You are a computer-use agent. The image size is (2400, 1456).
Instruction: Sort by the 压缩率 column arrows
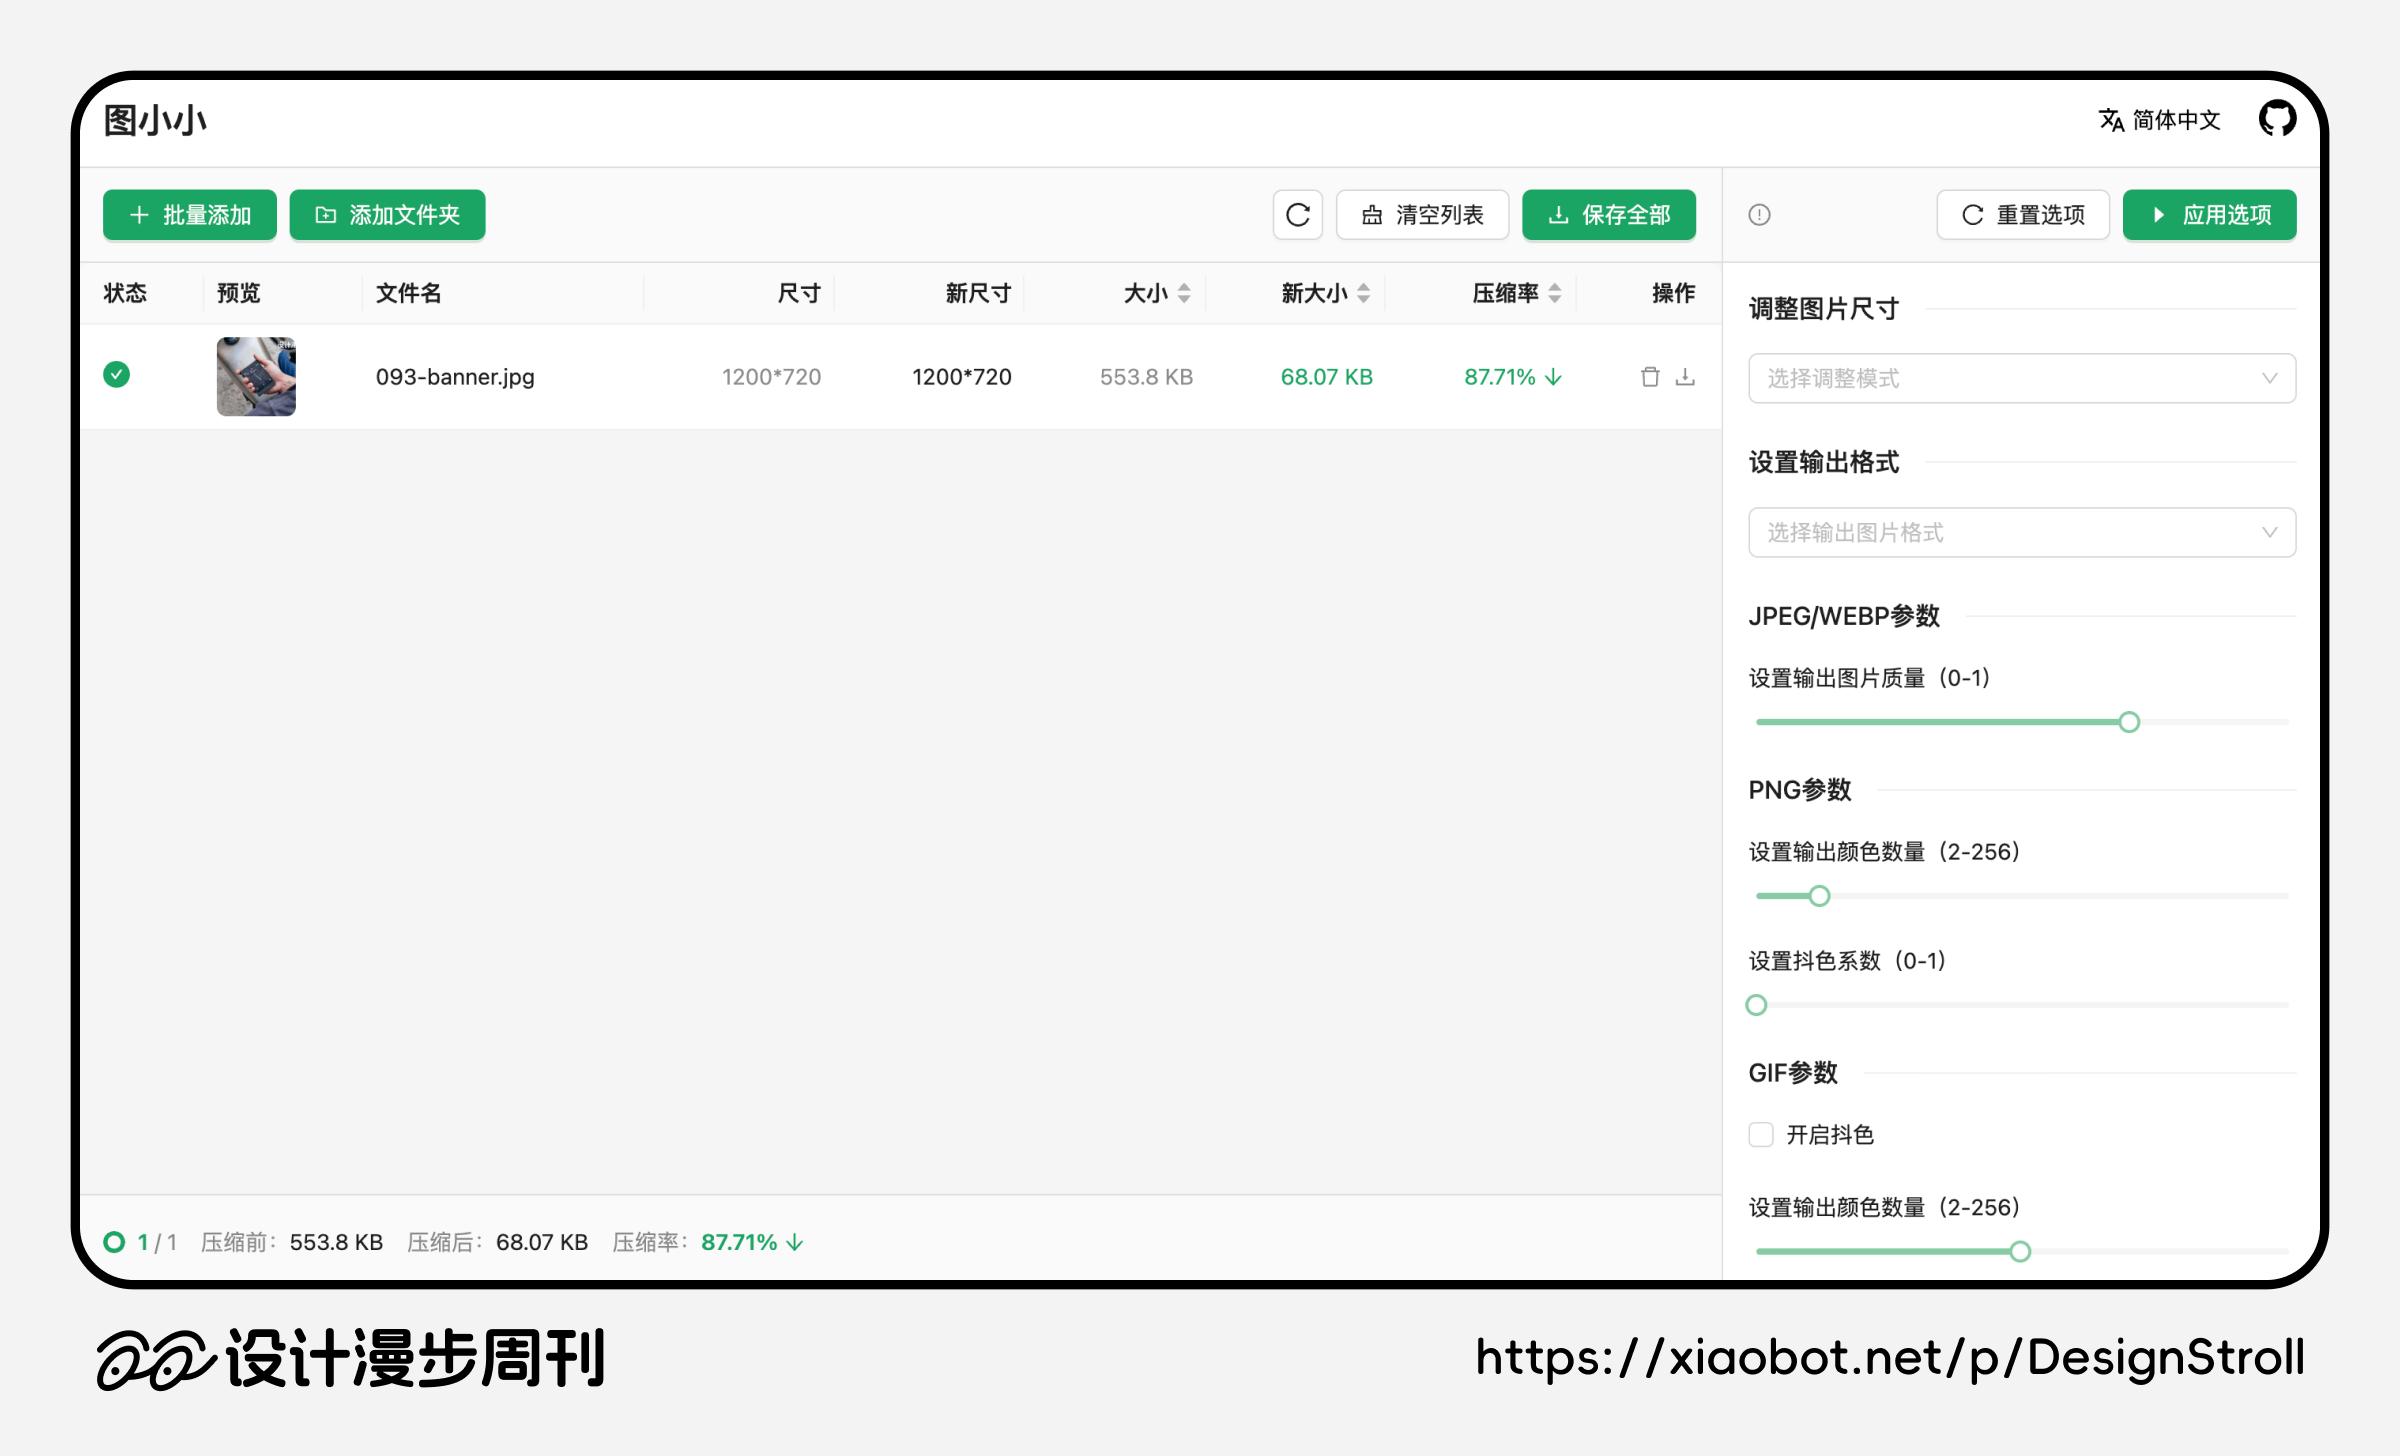(1554, 293)
